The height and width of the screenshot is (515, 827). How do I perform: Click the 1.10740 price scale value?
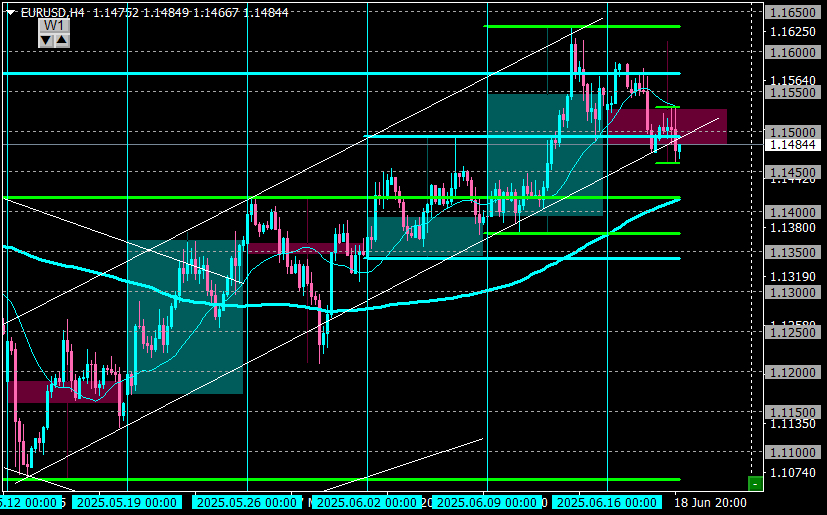793,473
